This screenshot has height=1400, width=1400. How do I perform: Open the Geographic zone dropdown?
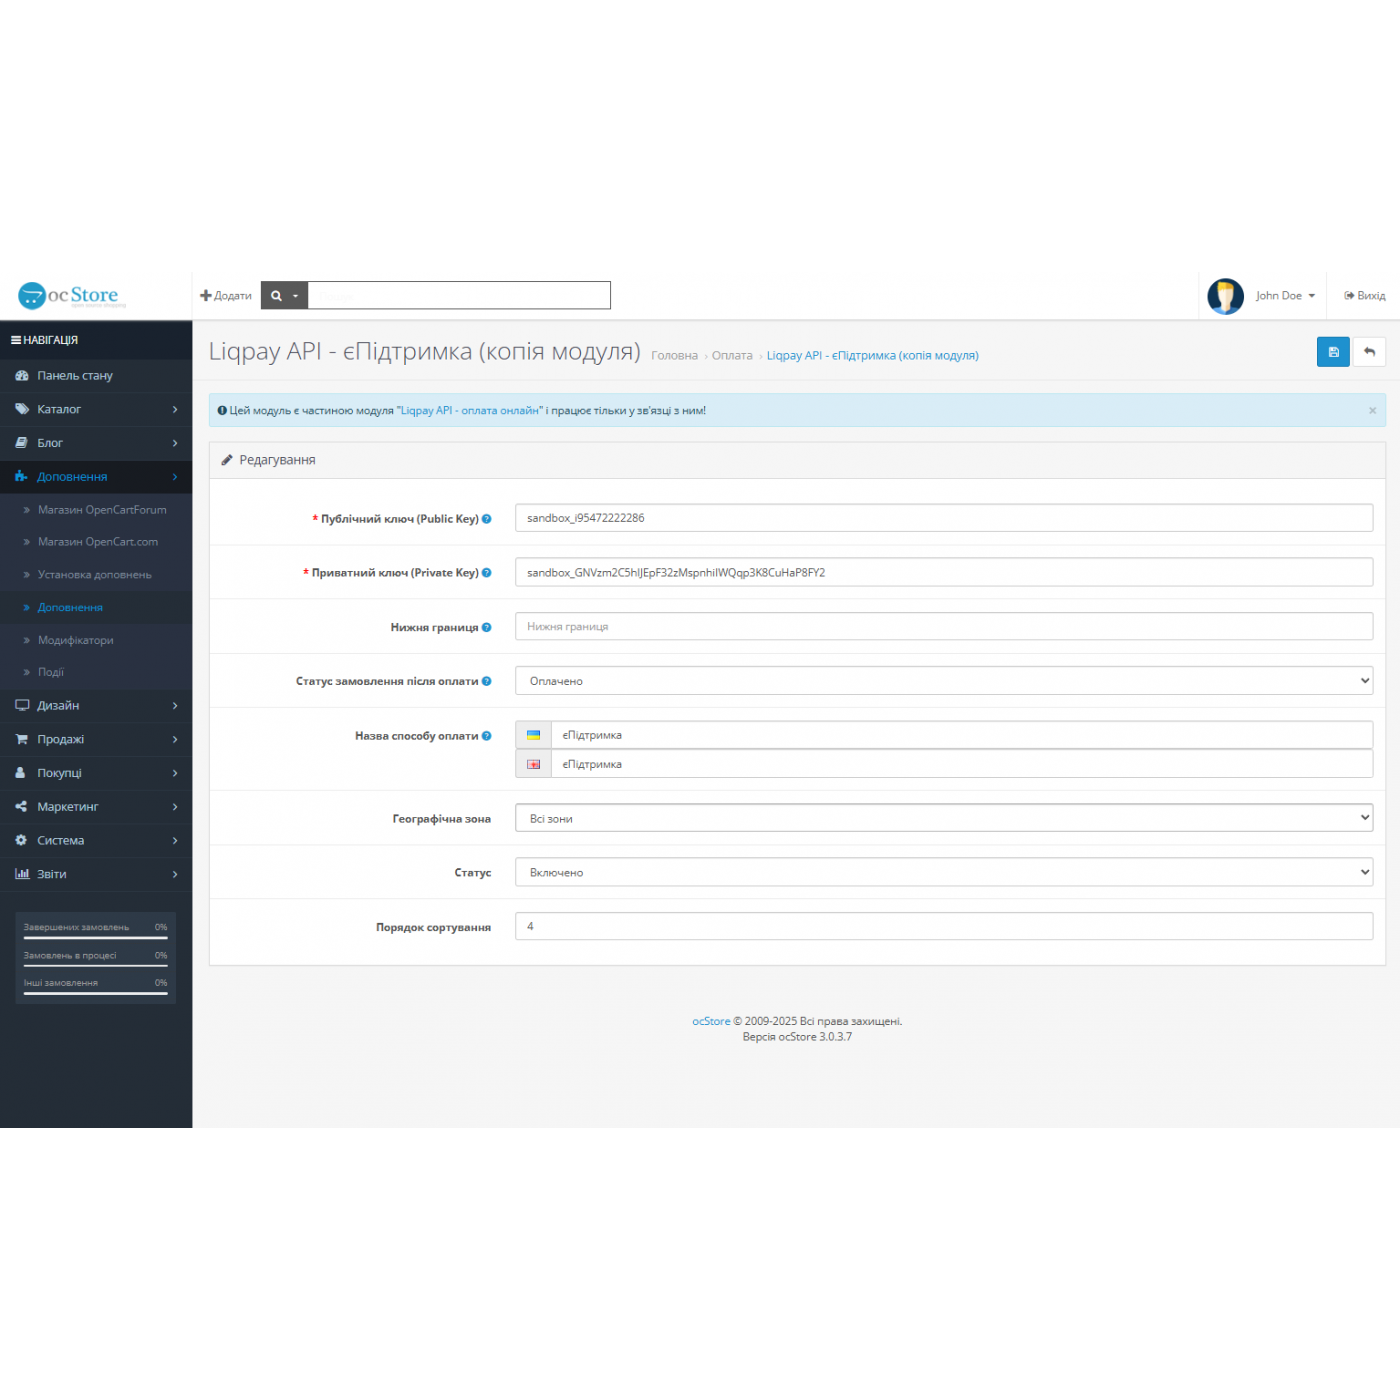[x=943, y=818]
